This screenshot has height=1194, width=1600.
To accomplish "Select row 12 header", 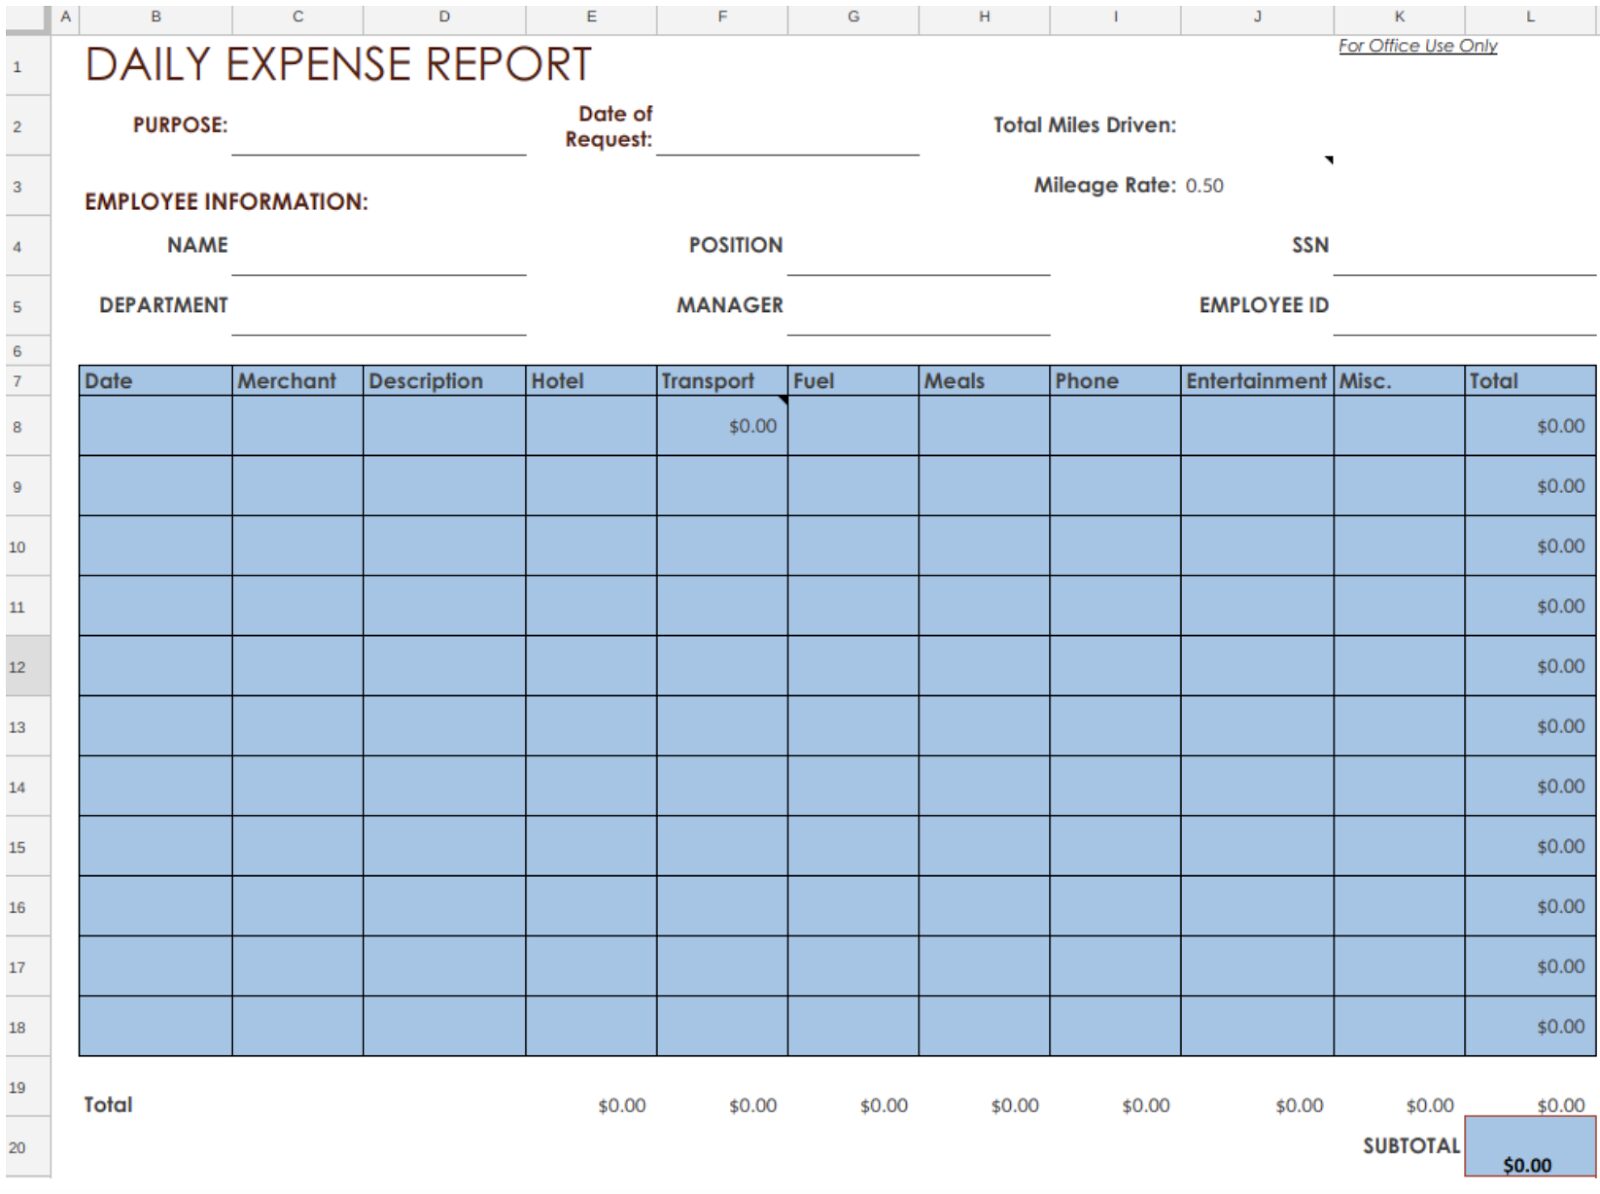I will pos(27,666).
